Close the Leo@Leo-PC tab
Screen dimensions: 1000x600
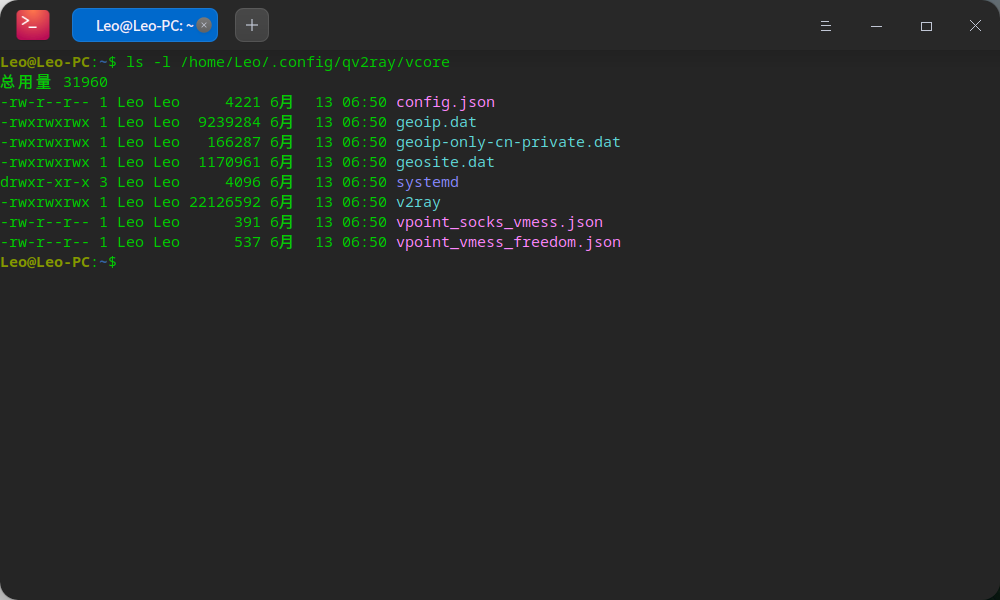[x=204, y=25]
